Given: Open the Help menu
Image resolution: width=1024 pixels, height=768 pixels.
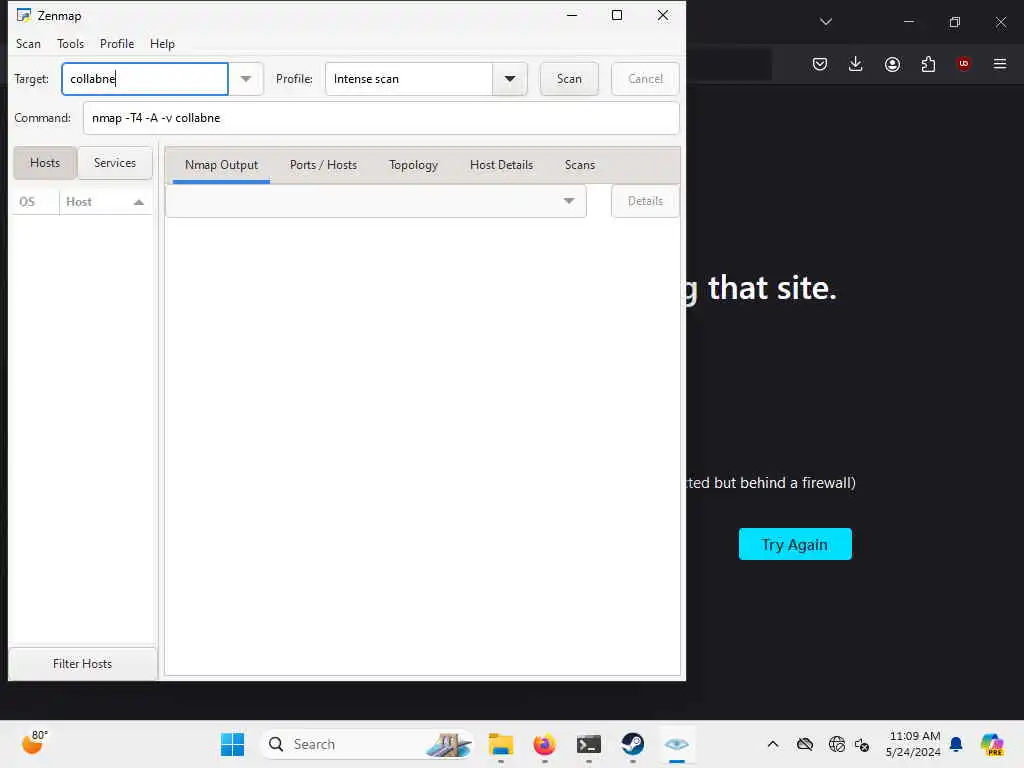Looking at the screenshot, I should pyautogui.click(x=162, y=44).
